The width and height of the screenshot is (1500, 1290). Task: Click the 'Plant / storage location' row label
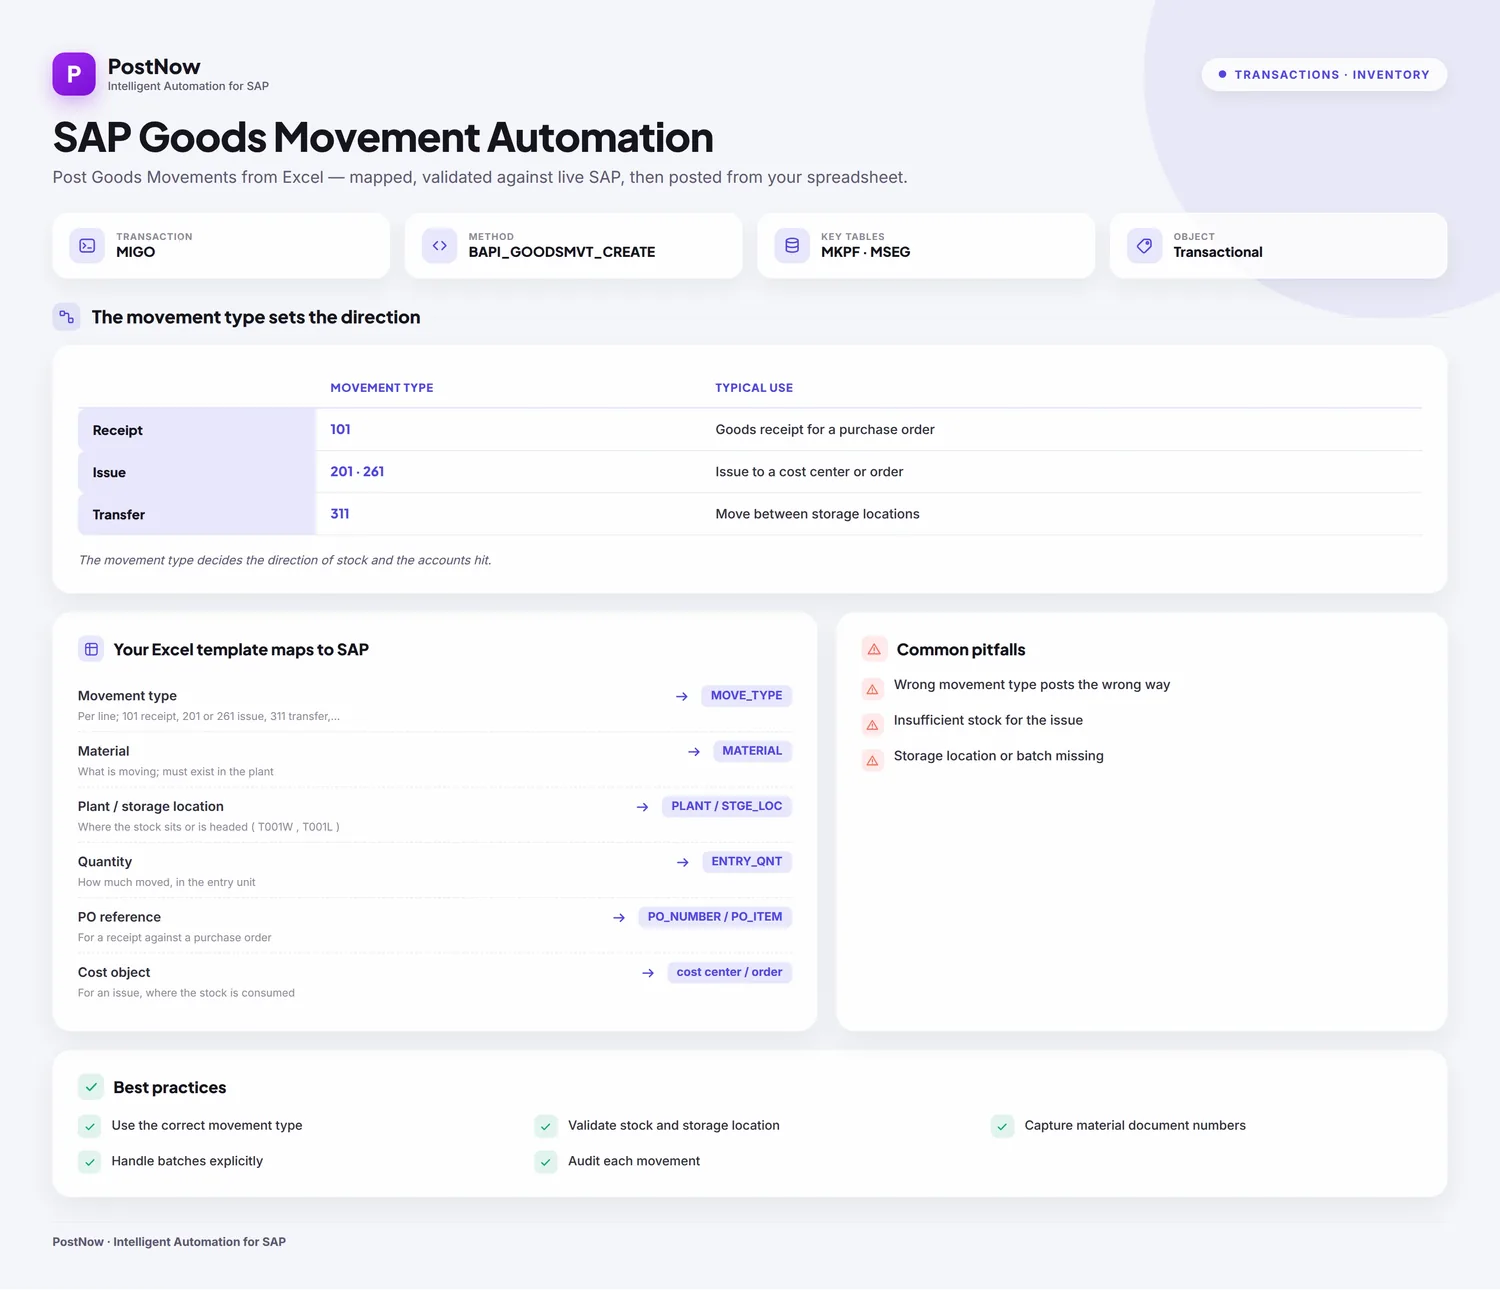(151, 807)
